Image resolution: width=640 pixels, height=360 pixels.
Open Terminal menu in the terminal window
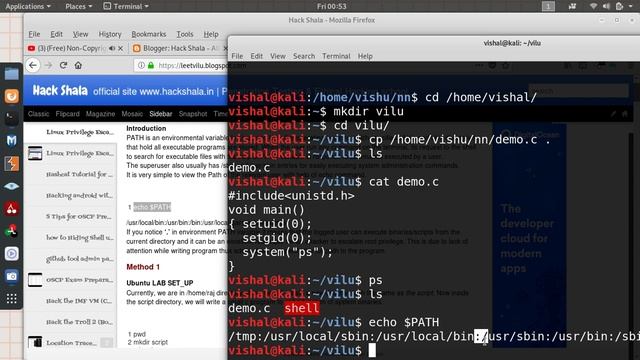(x=336, y=56)
